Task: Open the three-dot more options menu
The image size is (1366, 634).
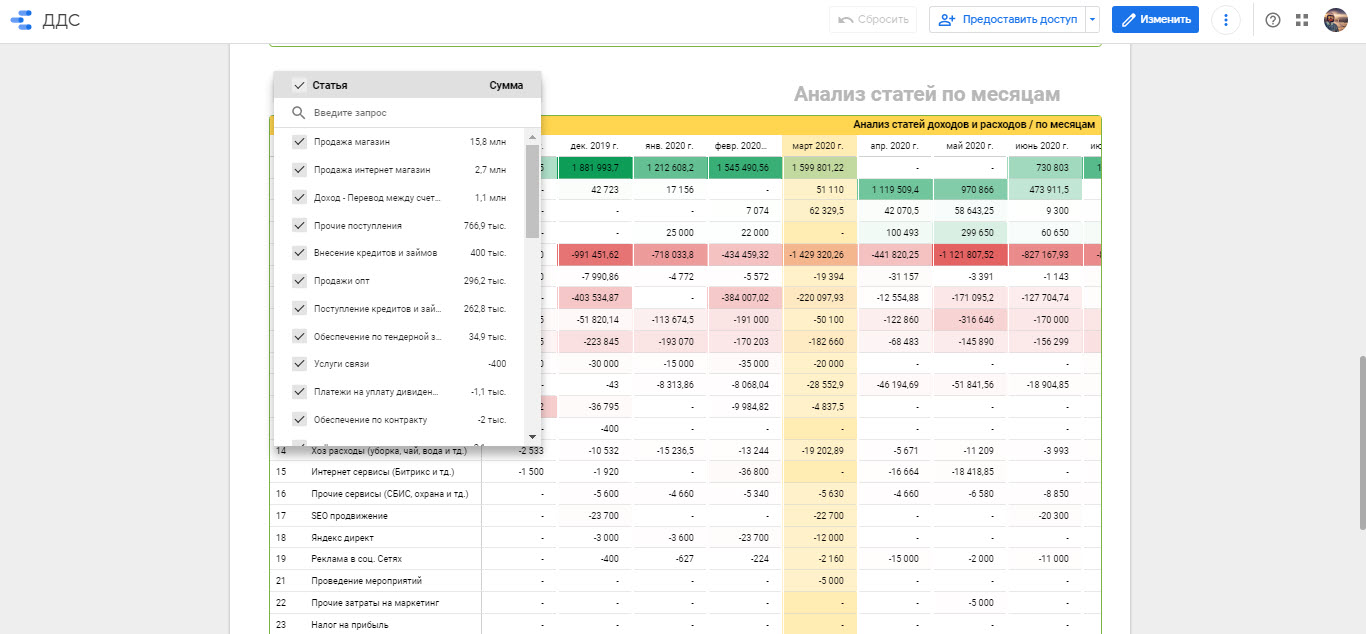Action: coord(1225,20)
